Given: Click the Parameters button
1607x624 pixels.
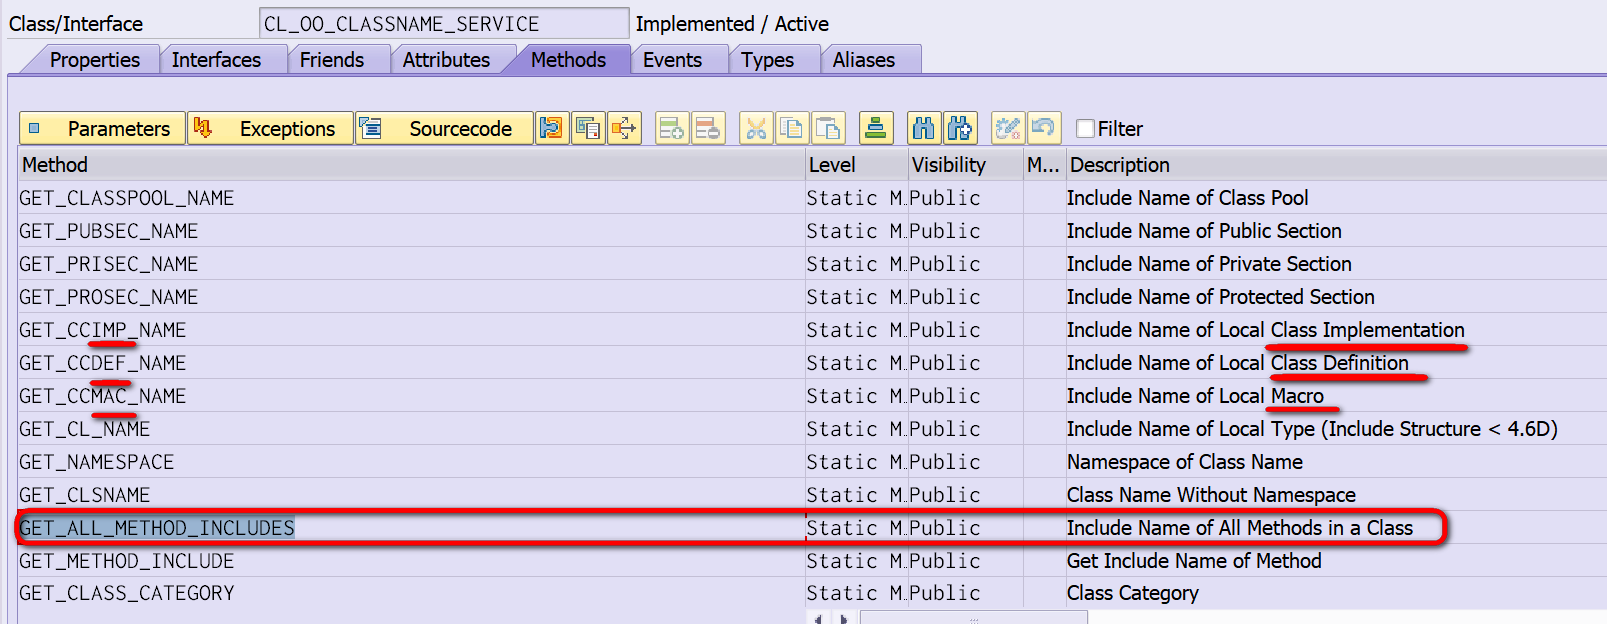Looking at the screenshot, I should pos(102,128).
